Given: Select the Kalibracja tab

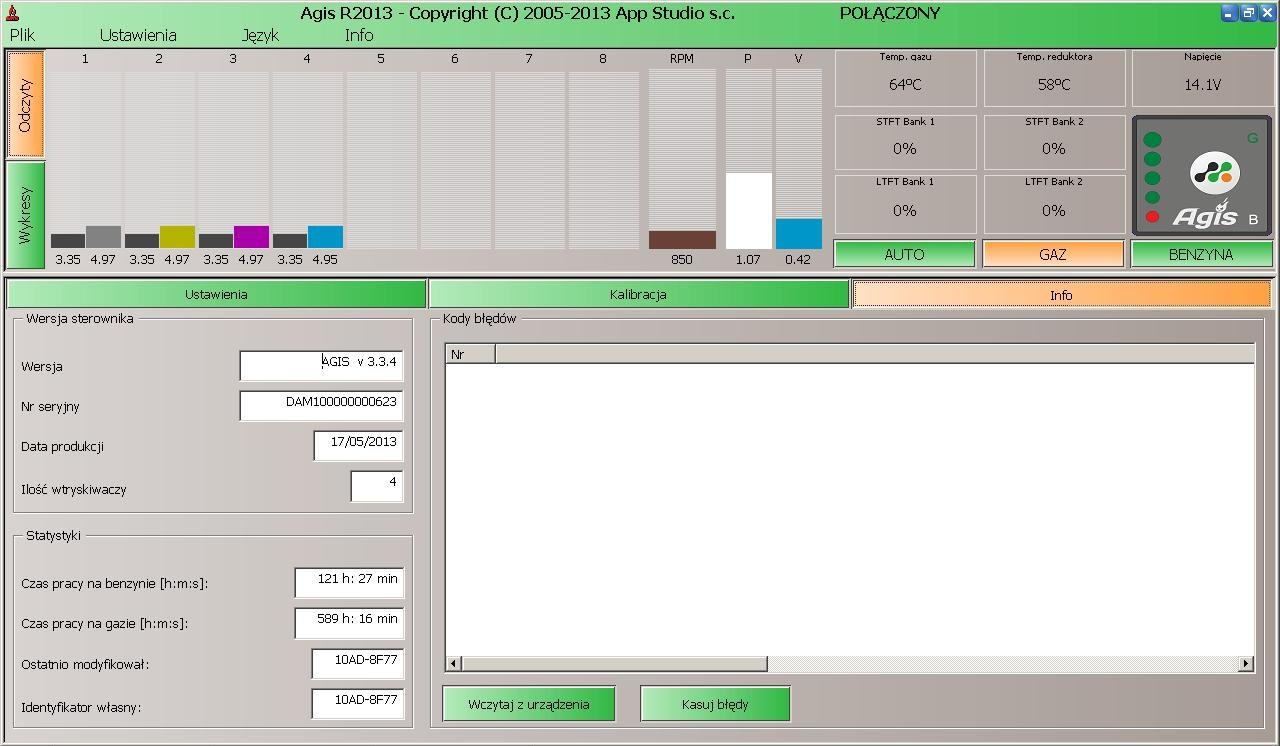Looking at the screenshot, I should click(x=638, y=295).
